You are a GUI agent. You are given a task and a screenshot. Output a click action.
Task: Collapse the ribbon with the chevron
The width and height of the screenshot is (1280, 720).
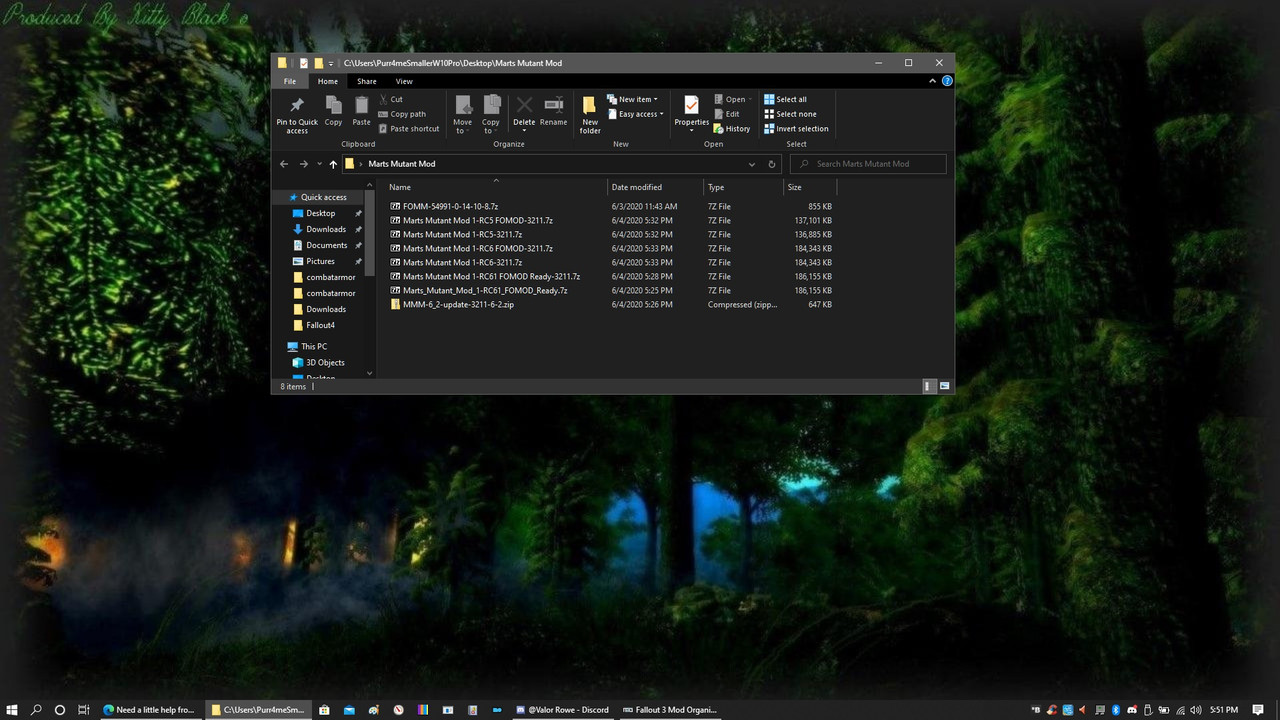coord(933,81)
